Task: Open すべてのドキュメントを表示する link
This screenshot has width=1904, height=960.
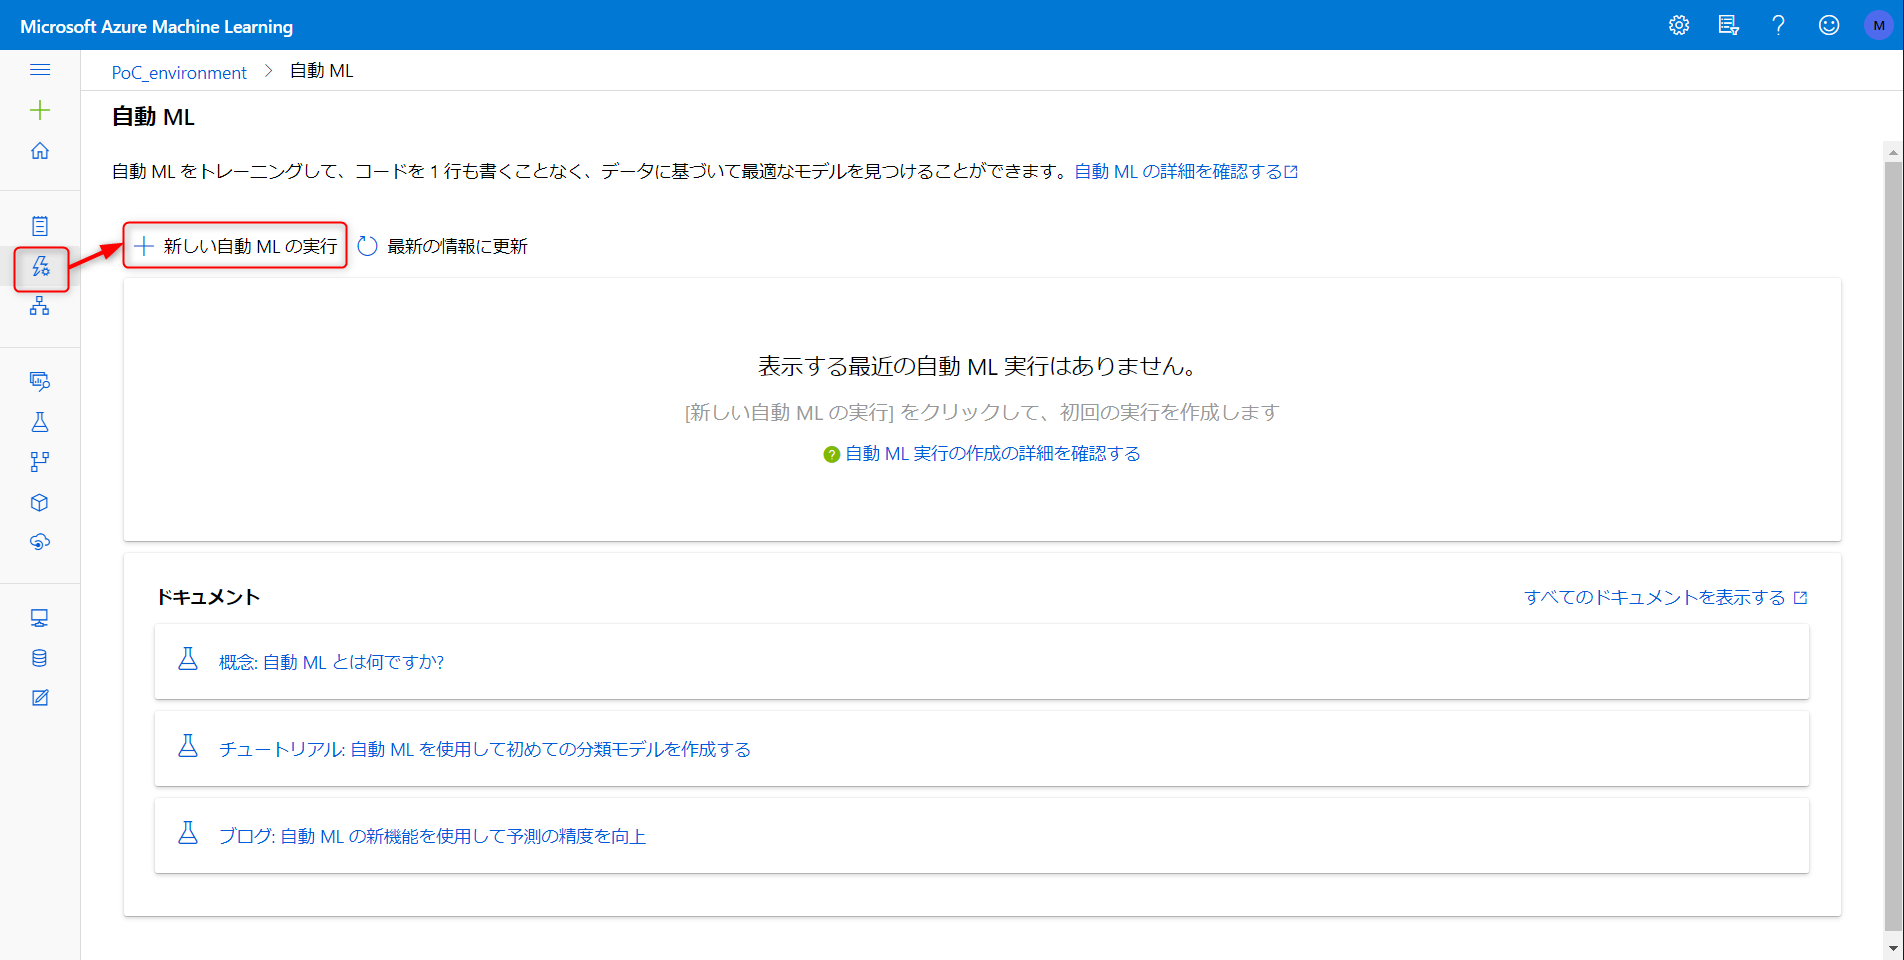Action: (1654, 598)
